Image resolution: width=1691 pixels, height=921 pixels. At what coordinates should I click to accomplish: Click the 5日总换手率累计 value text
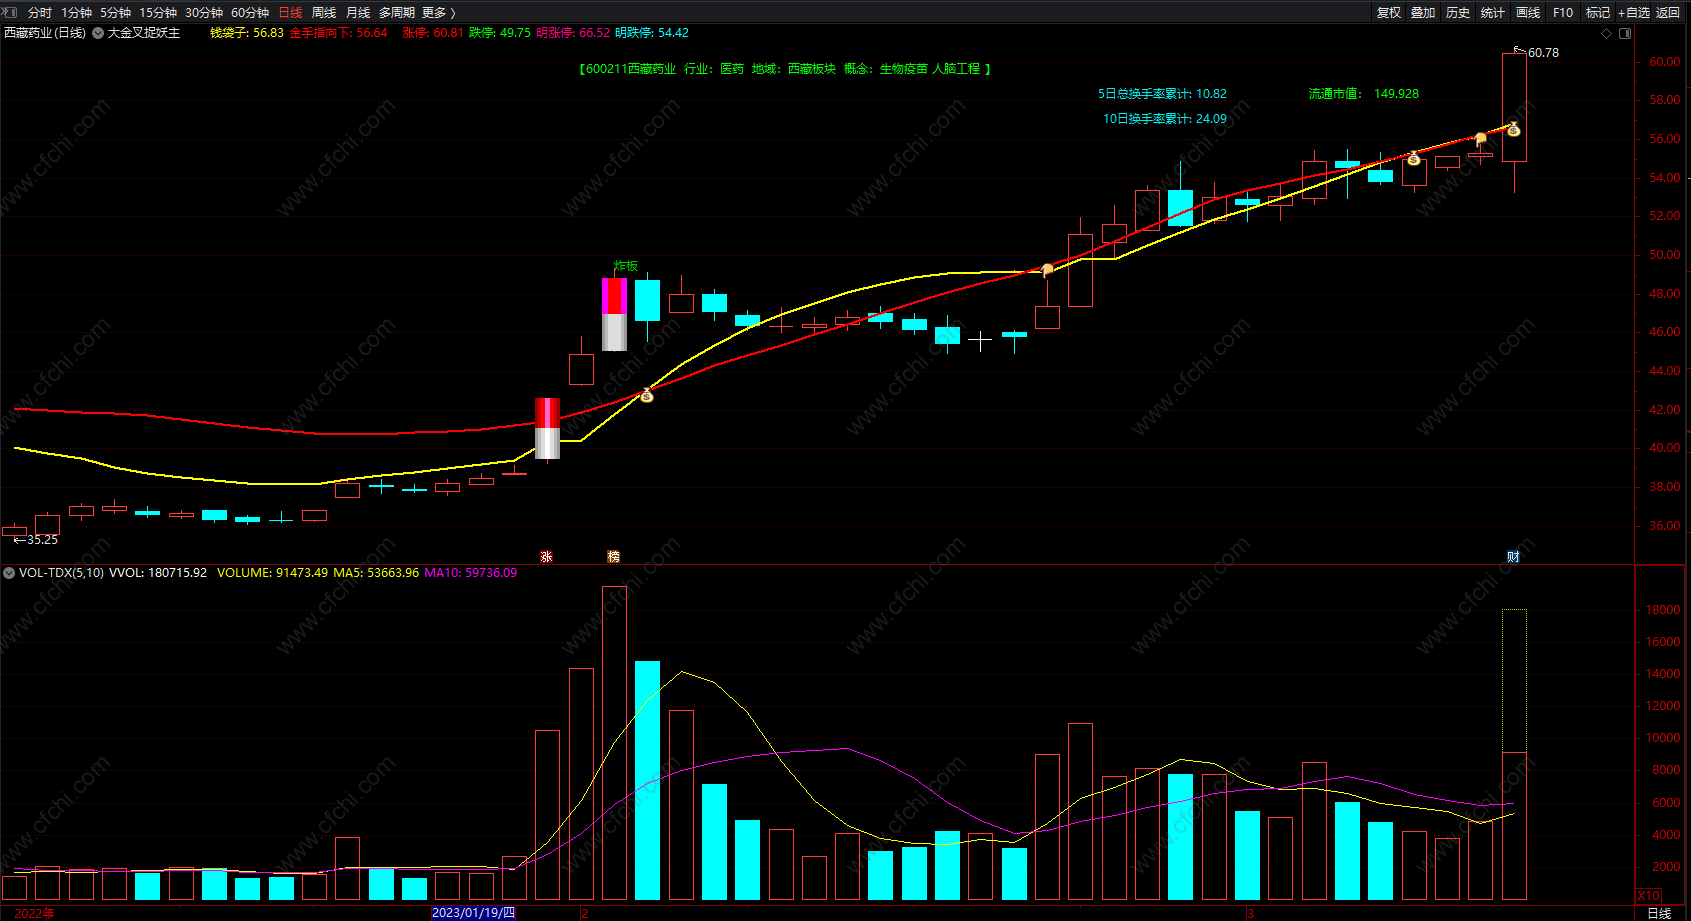pos(1162,94)
